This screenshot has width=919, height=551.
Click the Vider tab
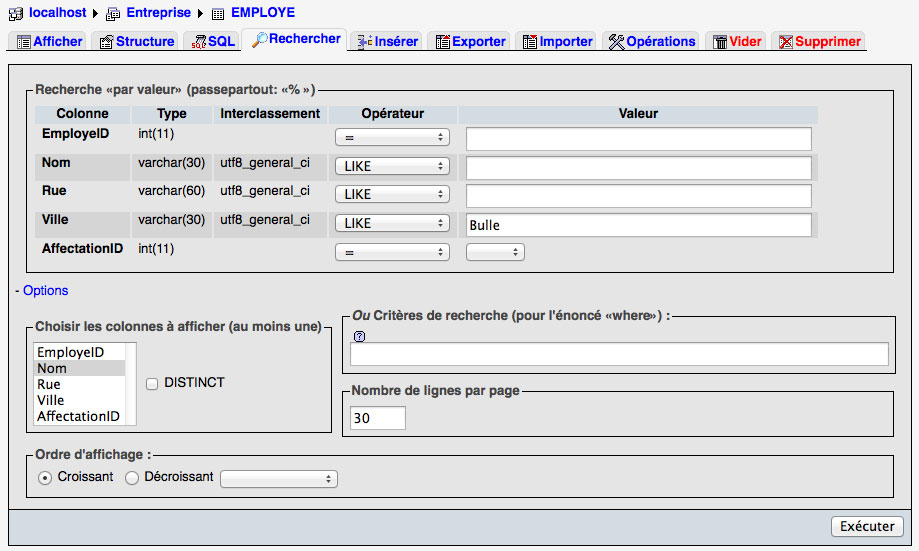coord(736,41)
